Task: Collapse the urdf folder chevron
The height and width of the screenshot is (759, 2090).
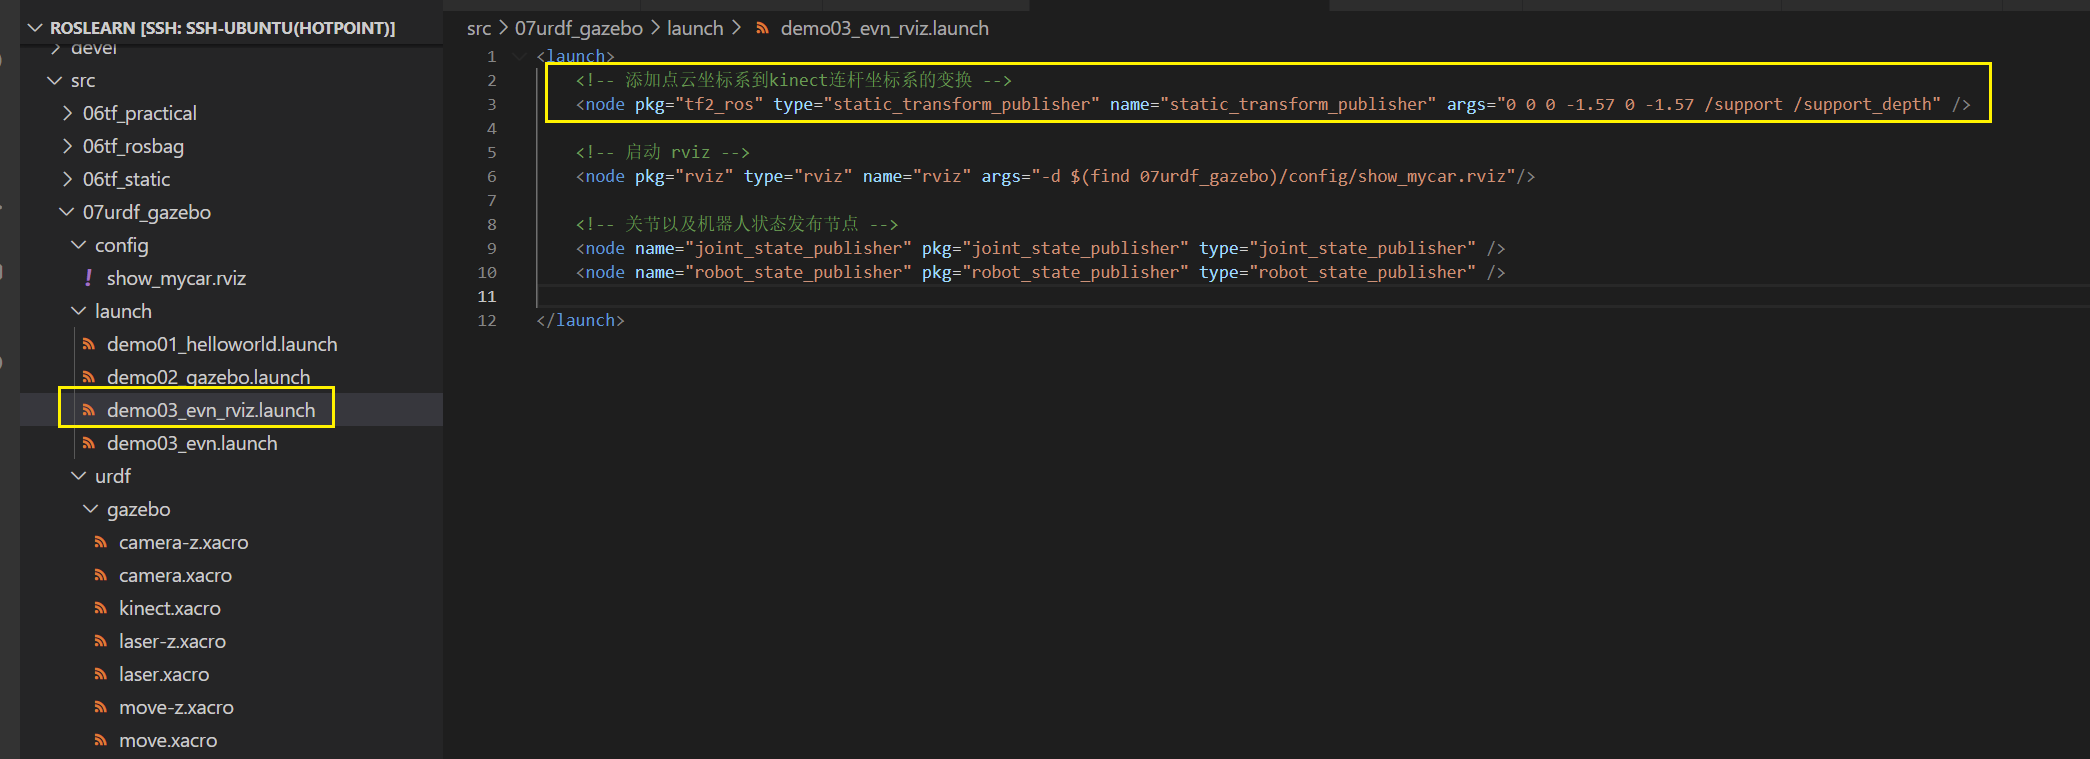Action: pos(79,476)
